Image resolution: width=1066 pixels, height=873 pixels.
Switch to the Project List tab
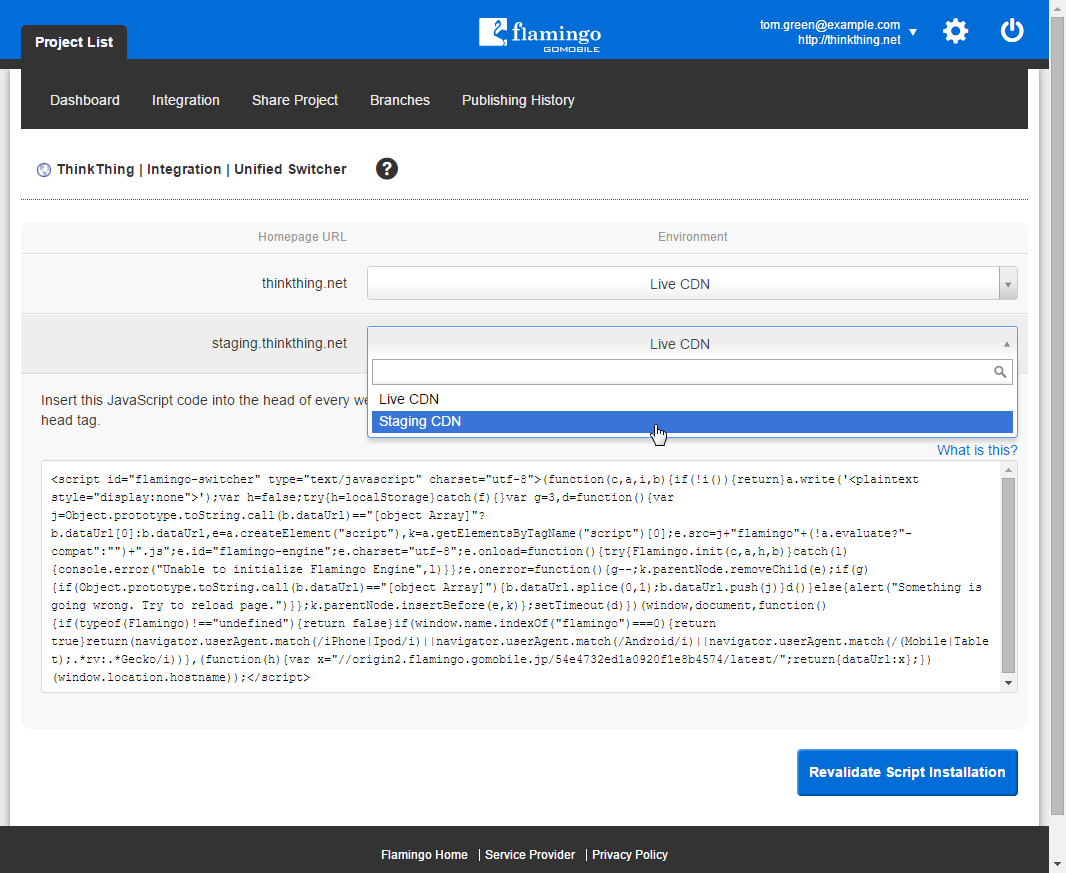(x=74, y=42)
